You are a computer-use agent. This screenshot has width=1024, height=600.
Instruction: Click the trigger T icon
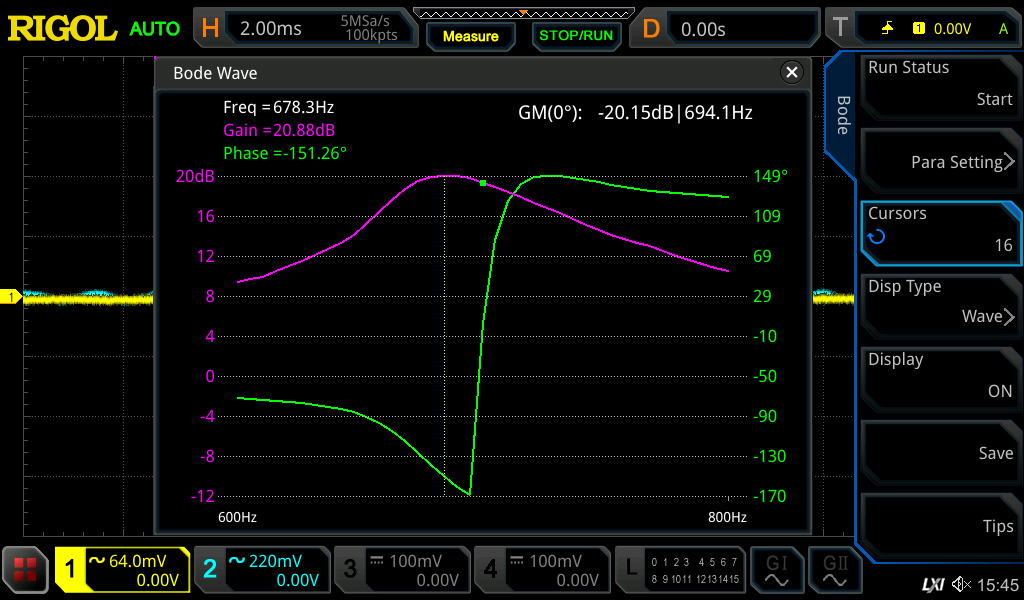click(840, 28)
